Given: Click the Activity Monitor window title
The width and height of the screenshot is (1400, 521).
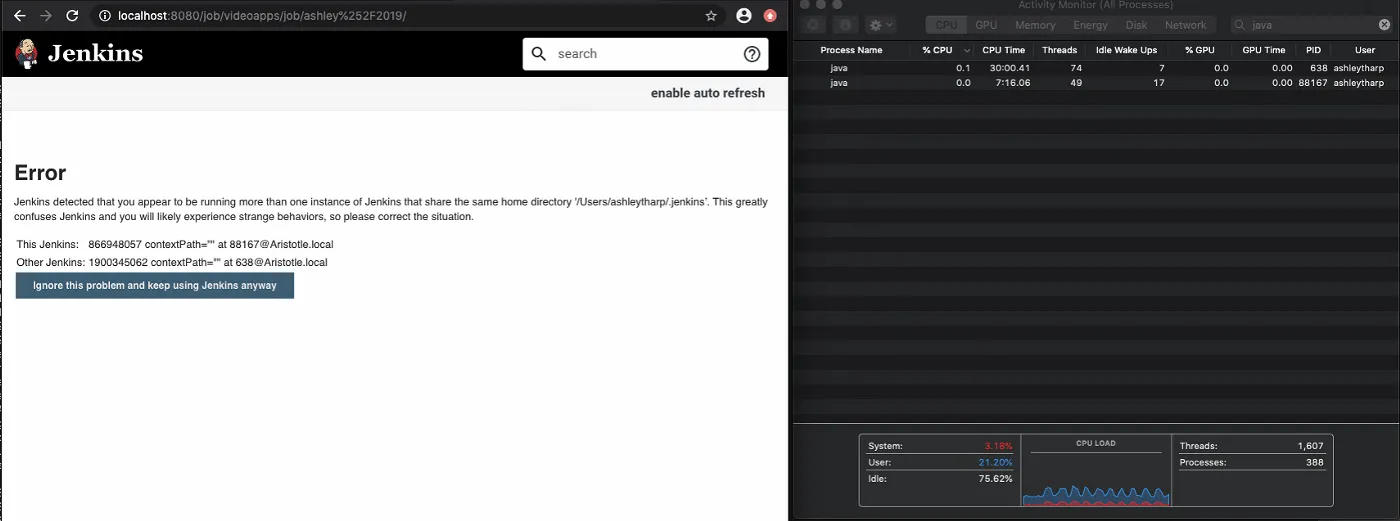Looking at the screenshot, I should pos(1095,5).
